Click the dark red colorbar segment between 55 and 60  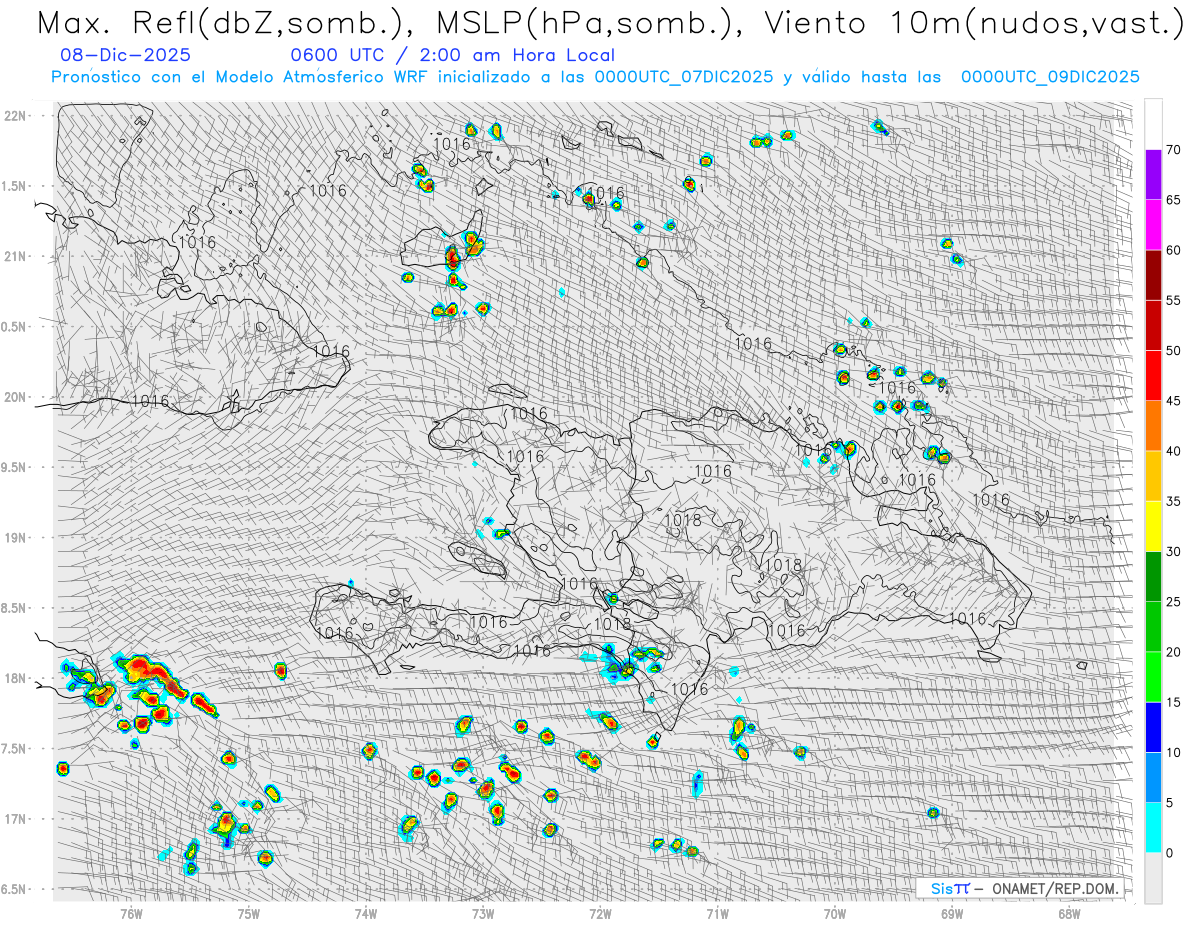[1153, 275]
